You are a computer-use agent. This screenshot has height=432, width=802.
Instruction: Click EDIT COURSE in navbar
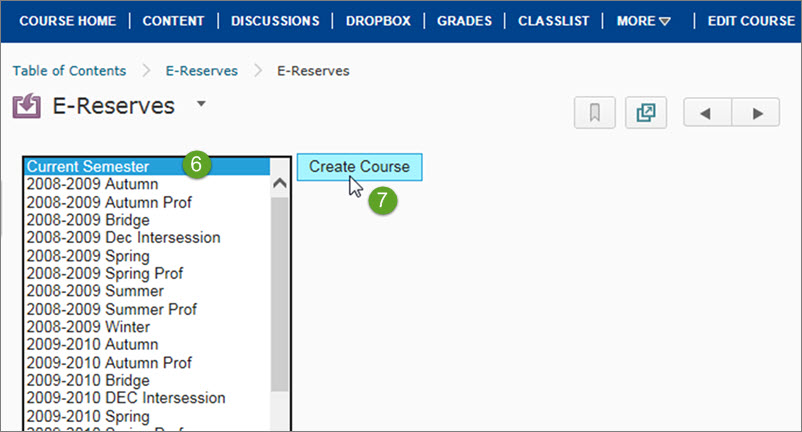point(751,20)
